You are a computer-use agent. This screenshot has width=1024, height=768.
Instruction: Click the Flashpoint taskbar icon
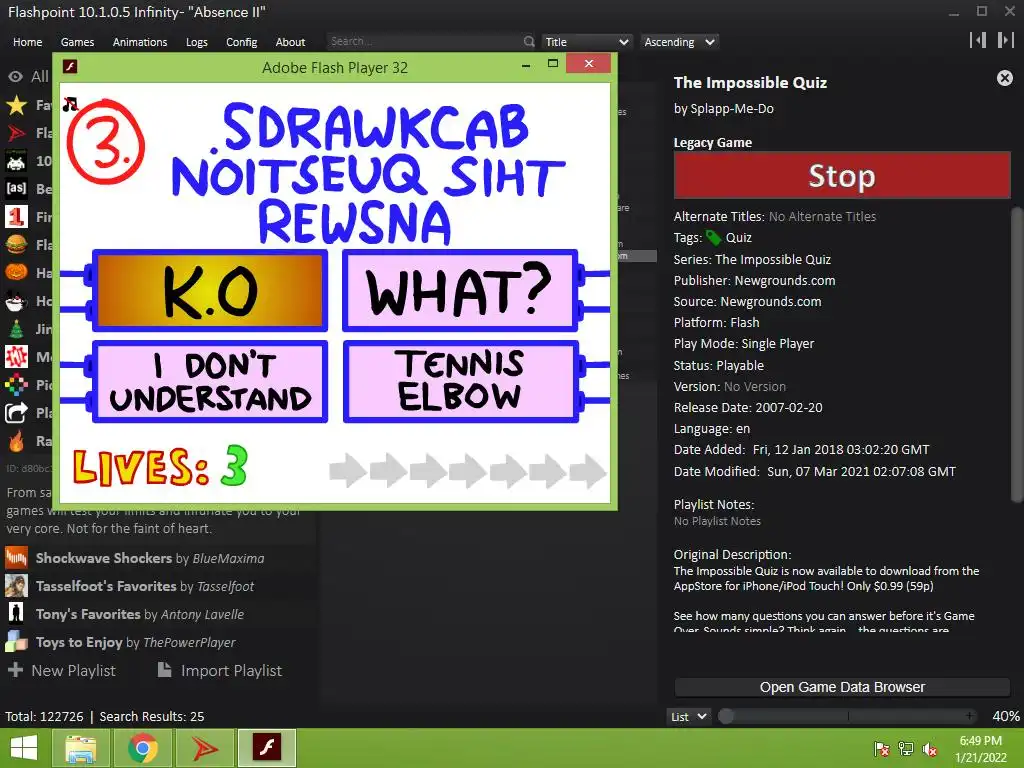[x=205, y=748]
